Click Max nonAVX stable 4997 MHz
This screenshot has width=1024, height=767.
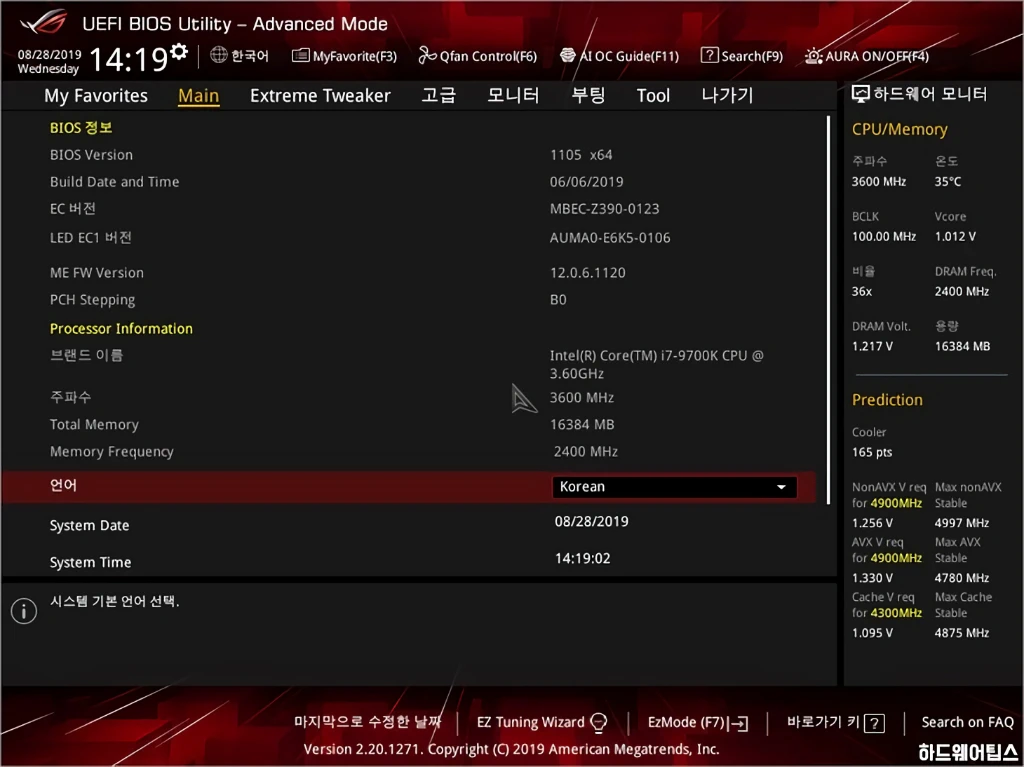tap(961, 523)
